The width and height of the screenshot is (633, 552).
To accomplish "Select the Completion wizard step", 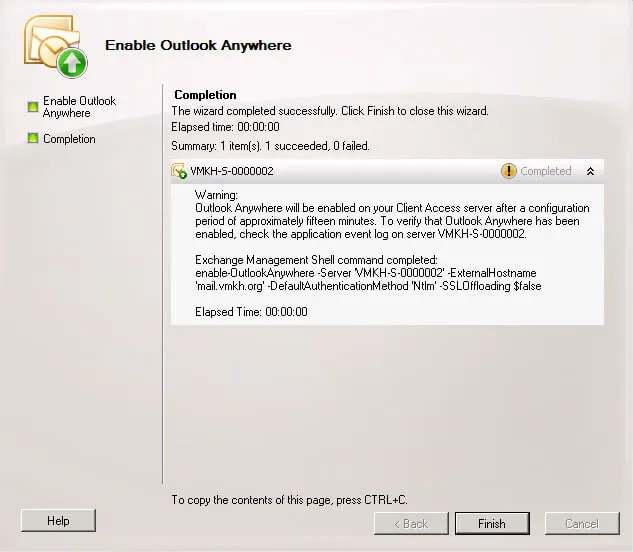I will (69, 139).
